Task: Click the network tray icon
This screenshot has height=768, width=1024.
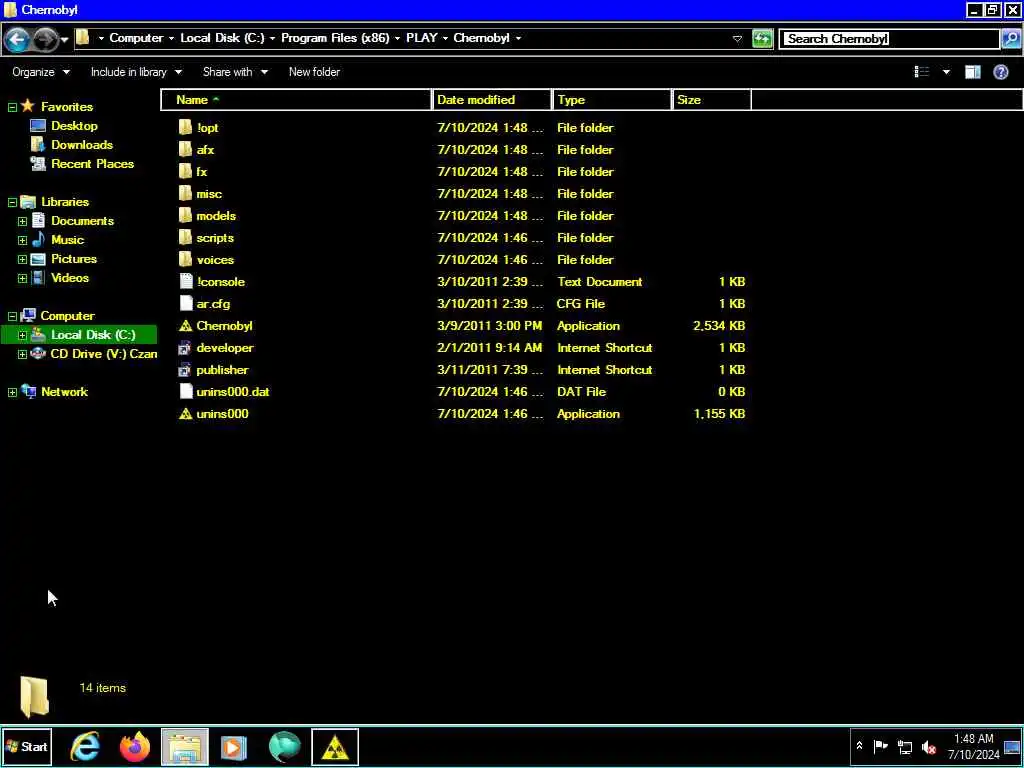Action: (904, 747)
